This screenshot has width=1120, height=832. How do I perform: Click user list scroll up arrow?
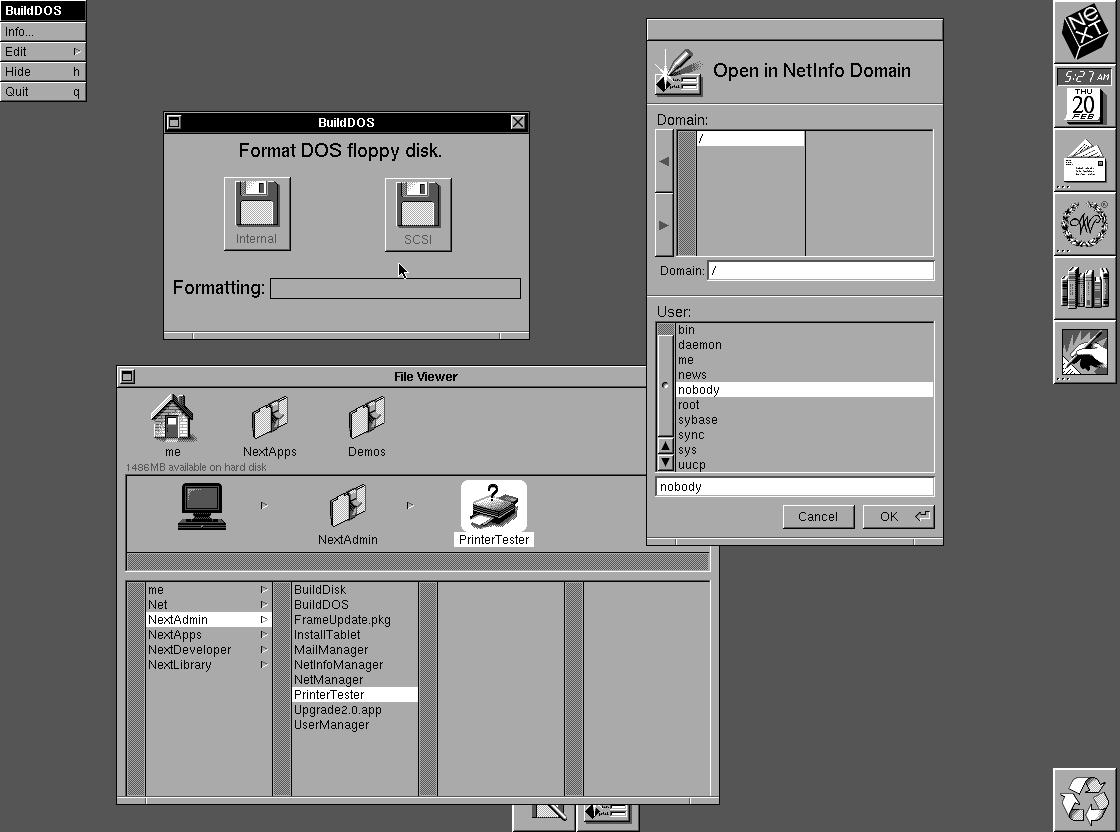pos(666,447)
